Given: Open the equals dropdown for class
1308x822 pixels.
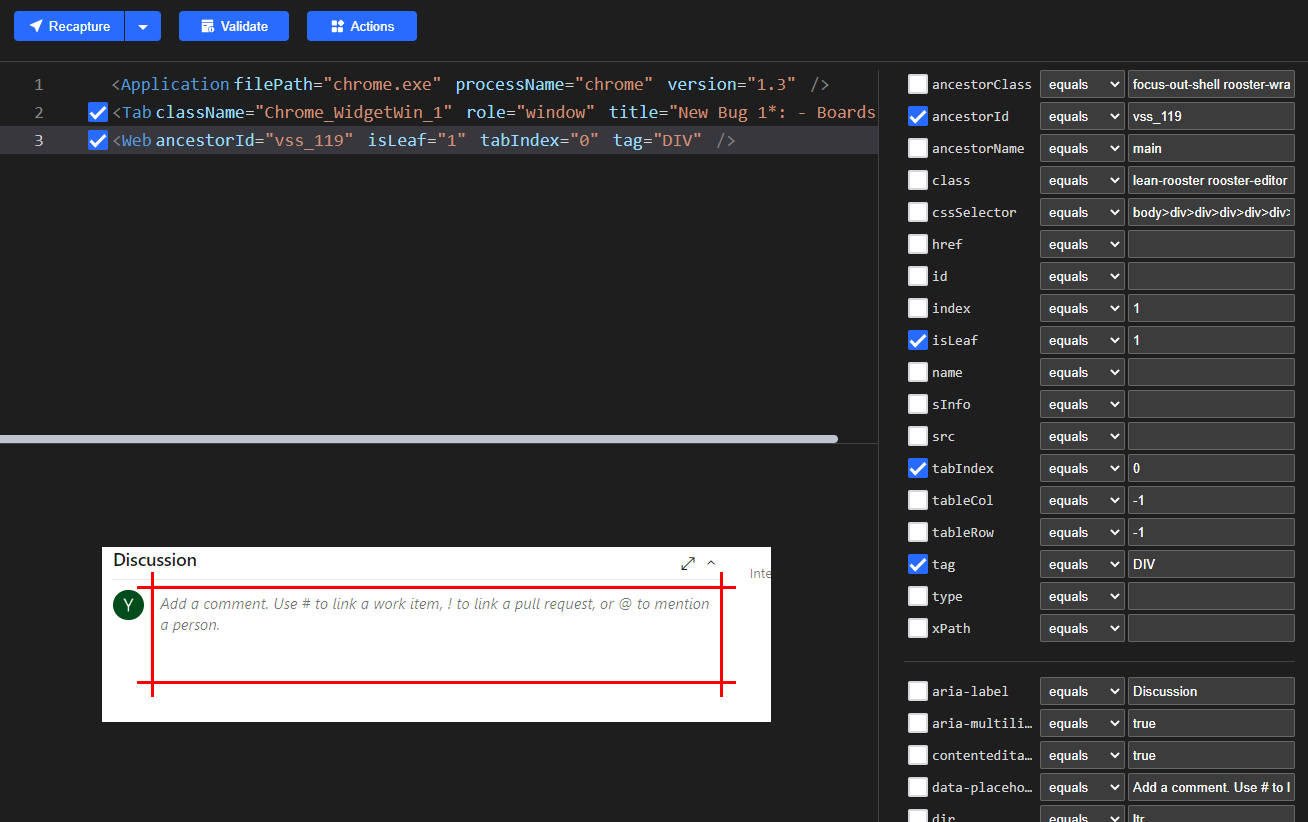Looking at the screenshot, I should tap(1082, 180).
